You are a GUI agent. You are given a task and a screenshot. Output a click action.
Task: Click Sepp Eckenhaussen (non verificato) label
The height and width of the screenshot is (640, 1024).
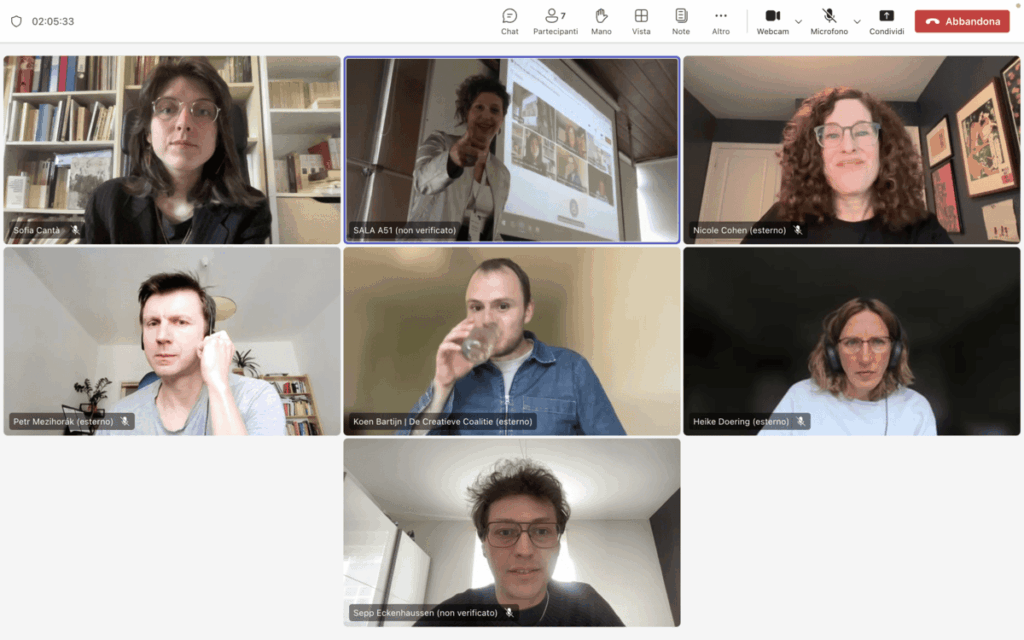(425, 613)
